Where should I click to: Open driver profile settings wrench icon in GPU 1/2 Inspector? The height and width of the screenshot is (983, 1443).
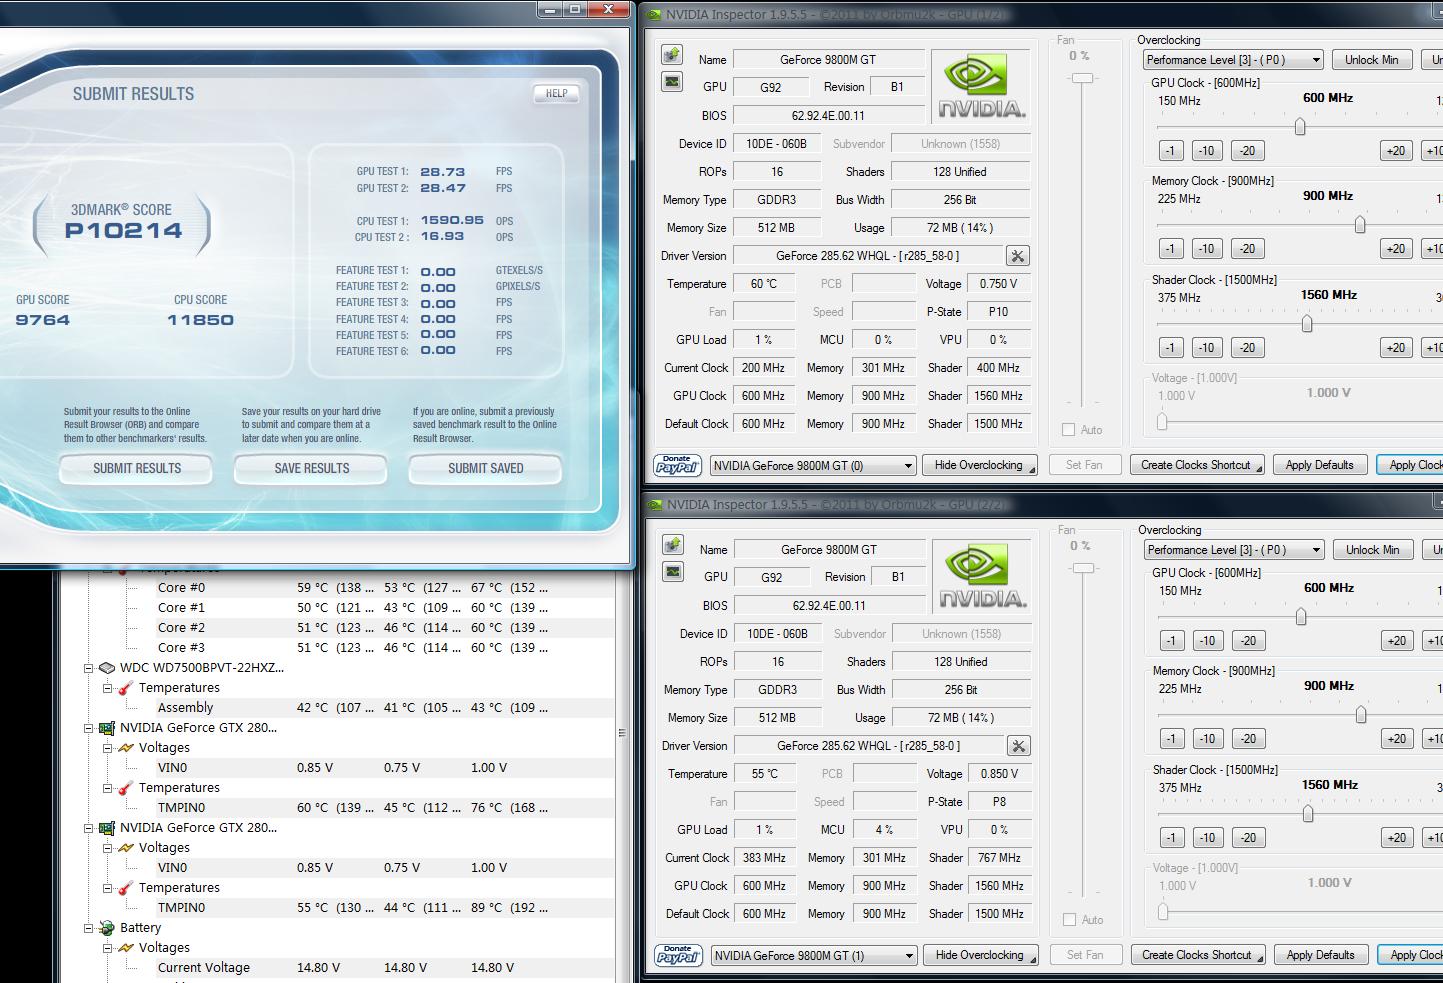pos(1017,256)
